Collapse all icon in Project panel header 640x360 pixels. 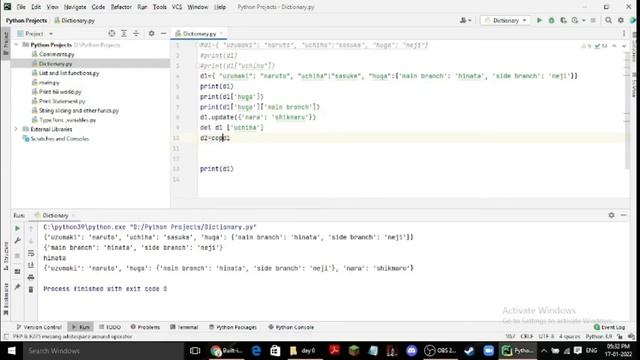tap(136, 33)
